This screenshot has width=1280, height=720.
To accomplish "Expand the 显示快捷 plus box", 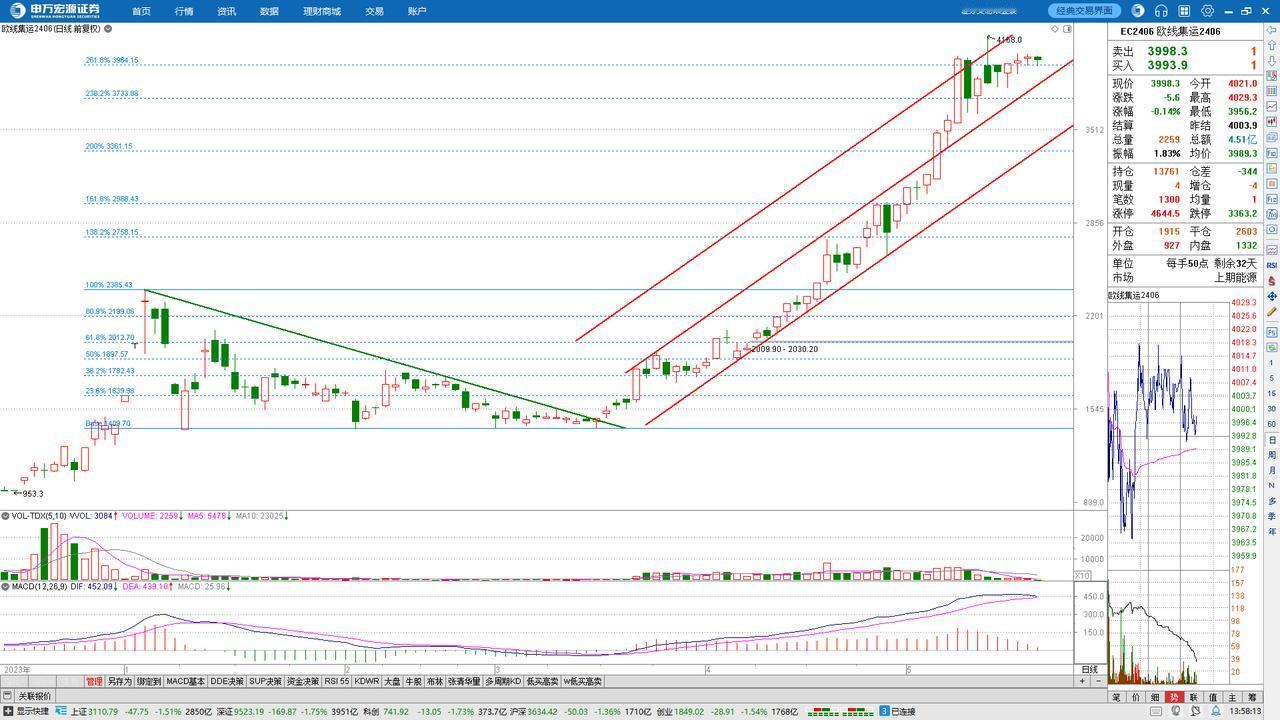I will [x=8, y=711].
